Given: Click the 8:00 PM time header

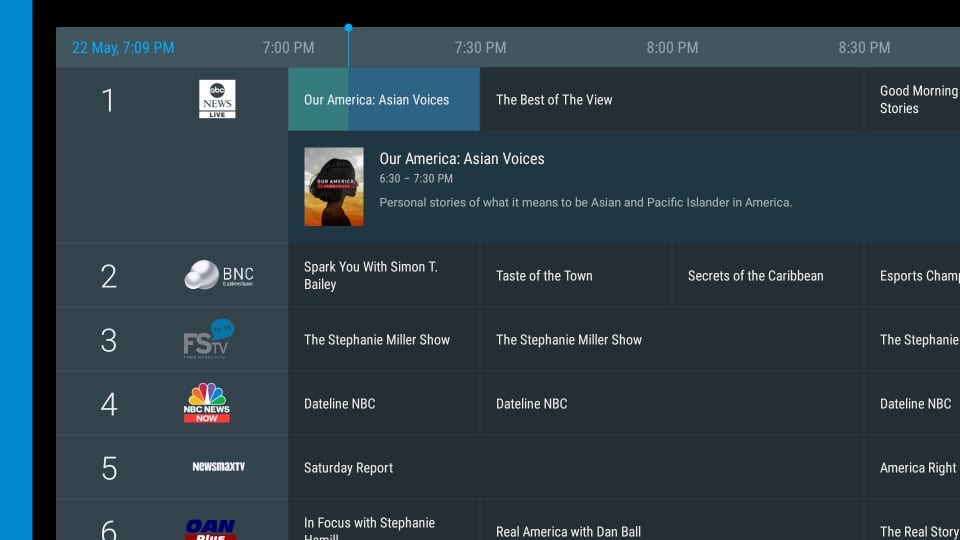Looking at the screenshot, I should pyautogui.click(x=672, y=48).
